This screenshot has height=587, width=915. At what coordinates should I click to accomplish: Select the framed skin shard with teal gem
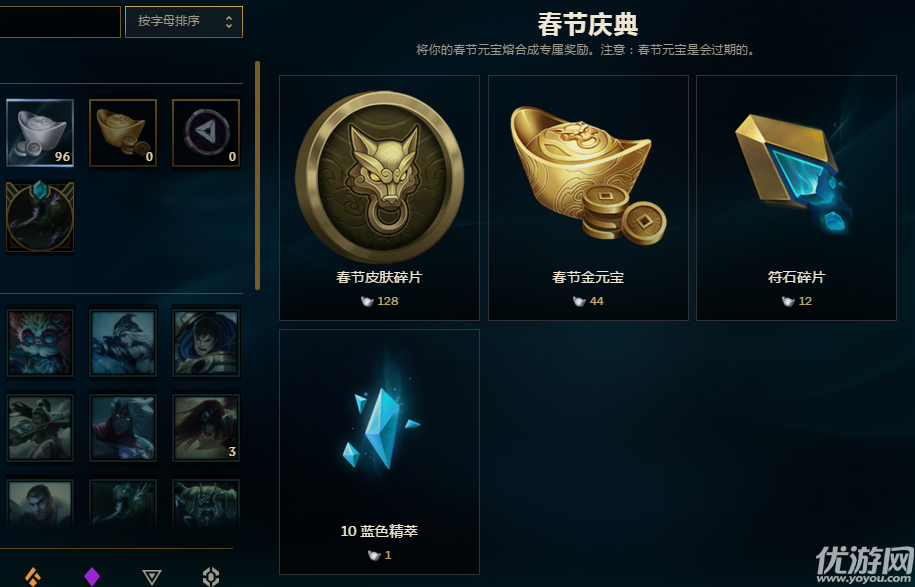coord(40,216)
